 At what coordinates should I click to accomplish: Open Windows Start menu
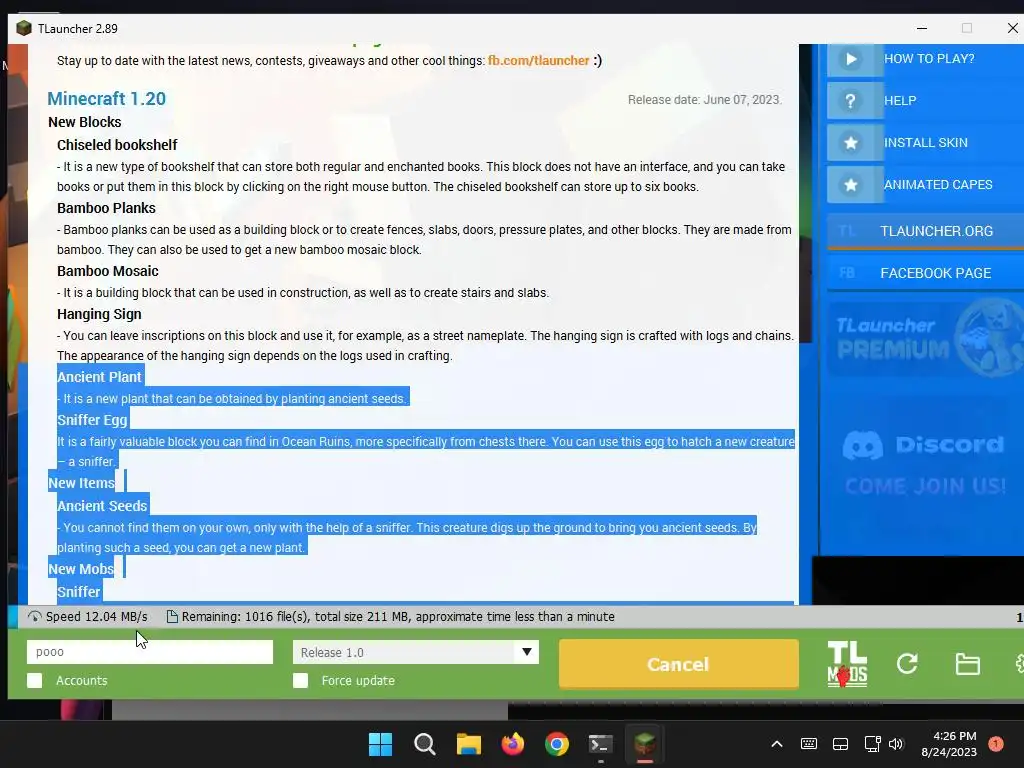(380, 744)
